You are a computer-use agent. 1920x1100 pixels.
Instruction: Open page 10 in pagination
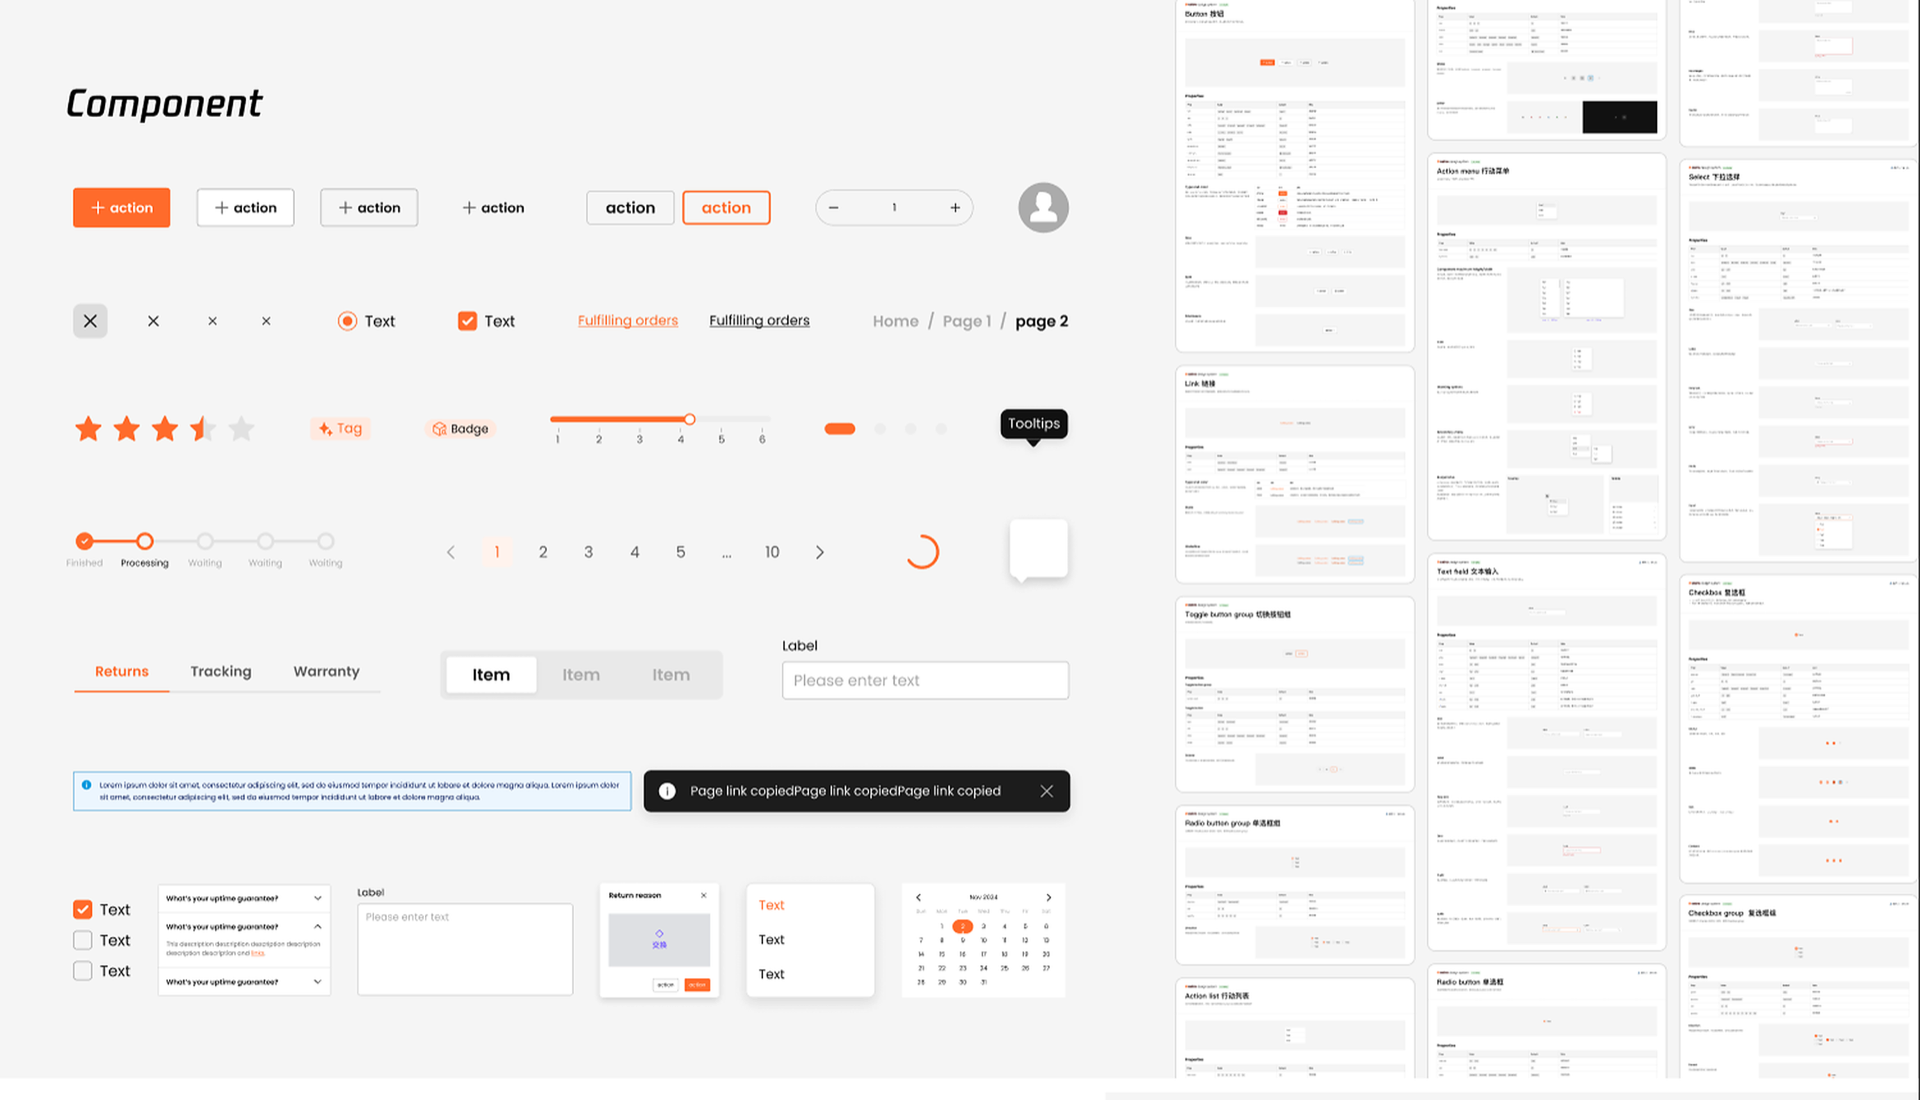772,552
